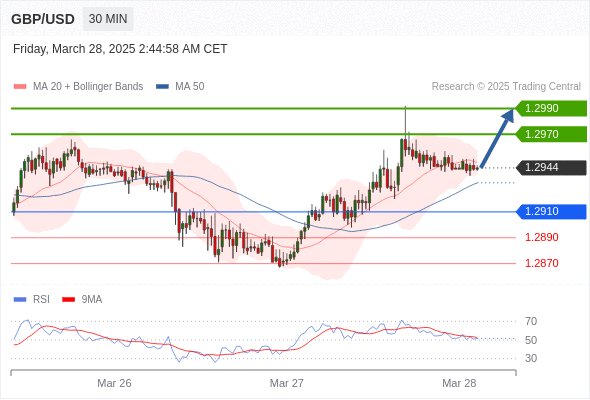Screen dimensions: 590x400
Task: Click the pink MA 20 legend swatch
Action: pyautogui.click(x=20, y=87)
